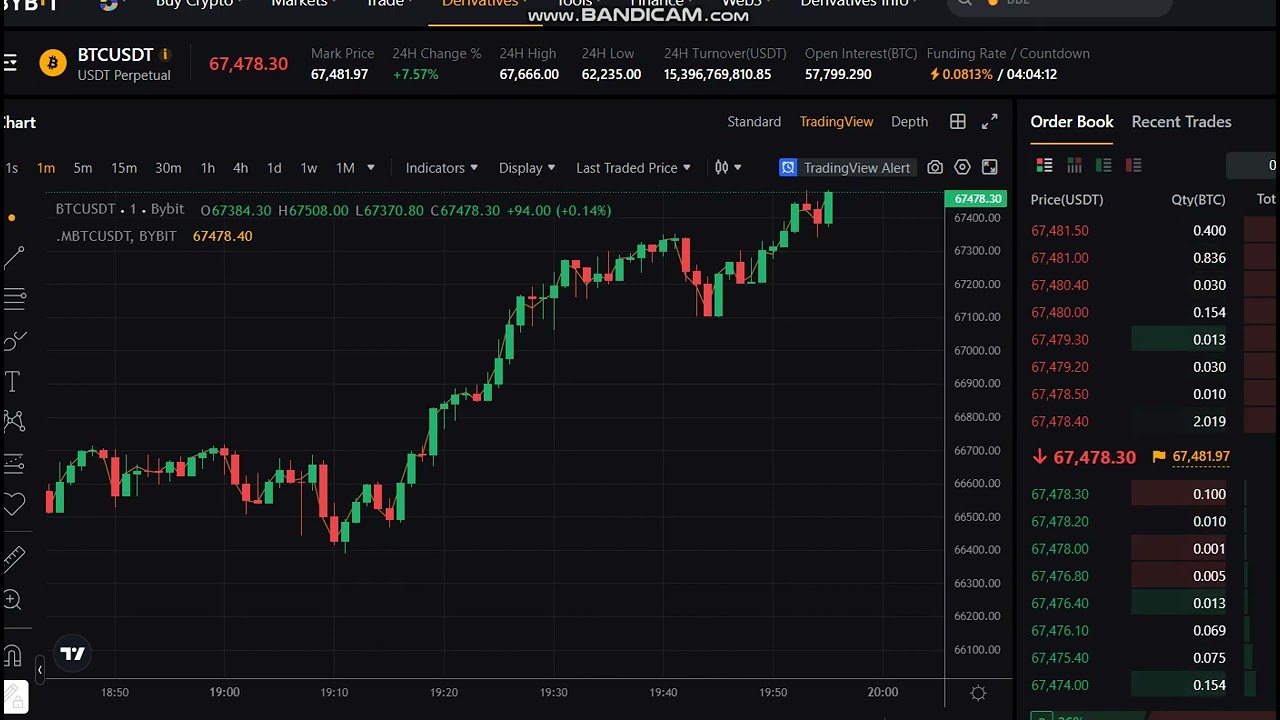Expand chart panel with arrows icon

[990, 121]
